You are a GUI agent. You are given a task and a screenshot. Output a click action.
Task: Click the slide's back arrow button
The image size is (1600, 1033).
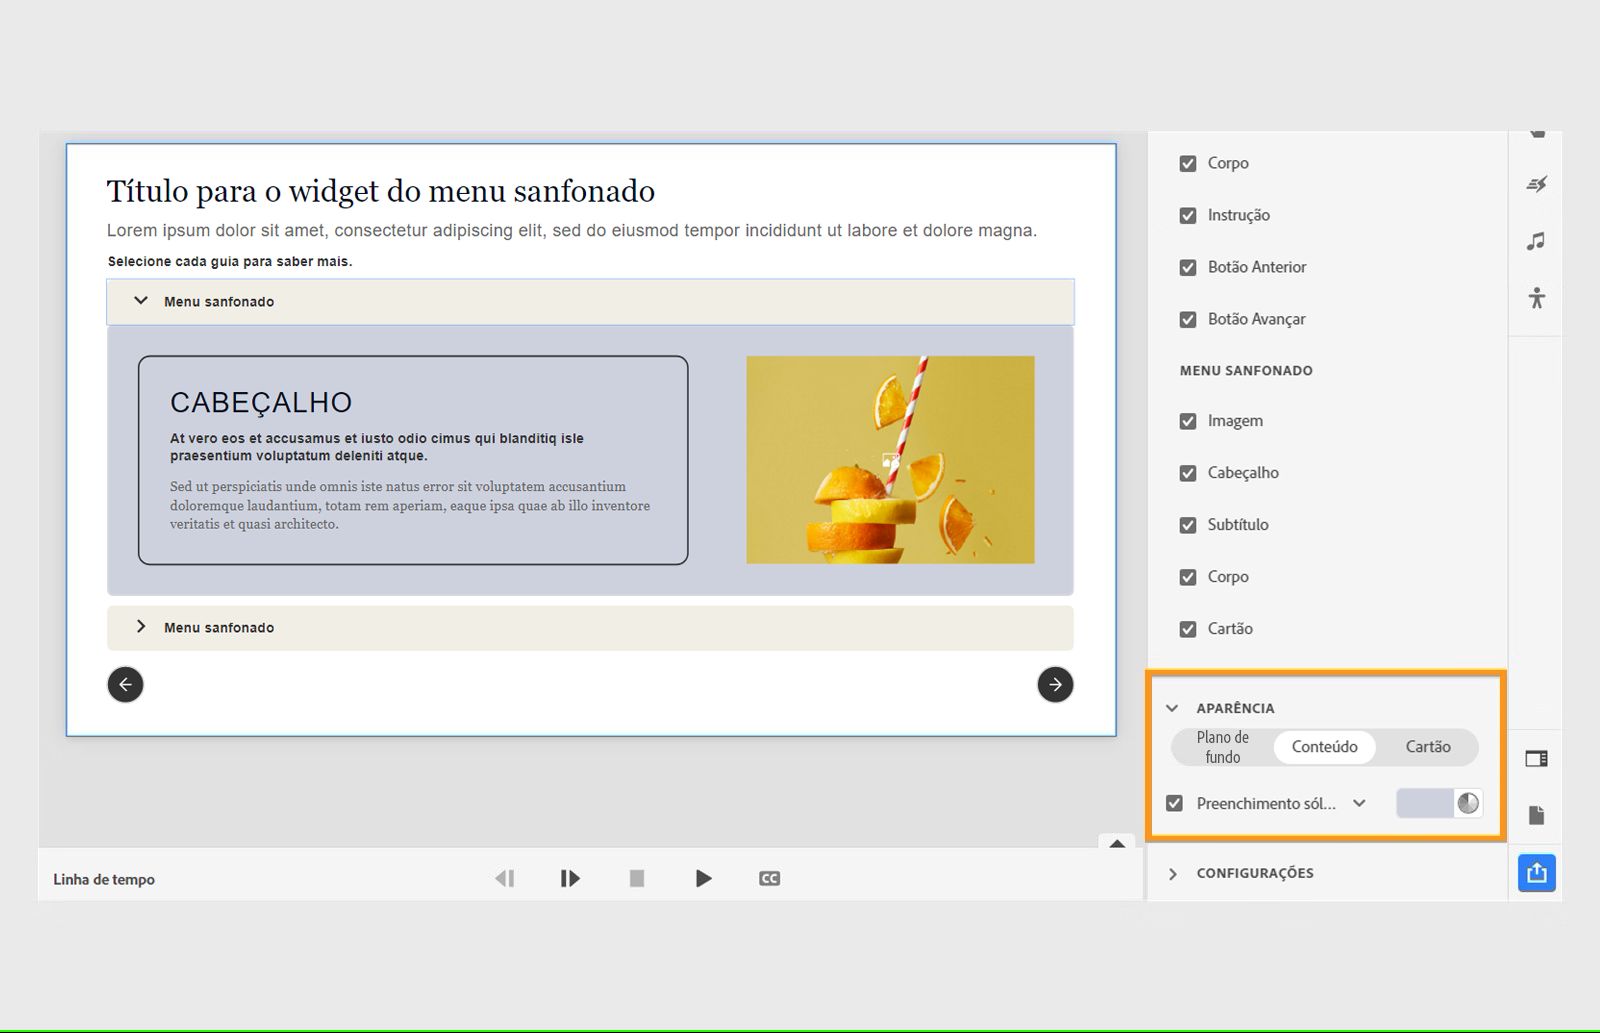click(125, 684)
